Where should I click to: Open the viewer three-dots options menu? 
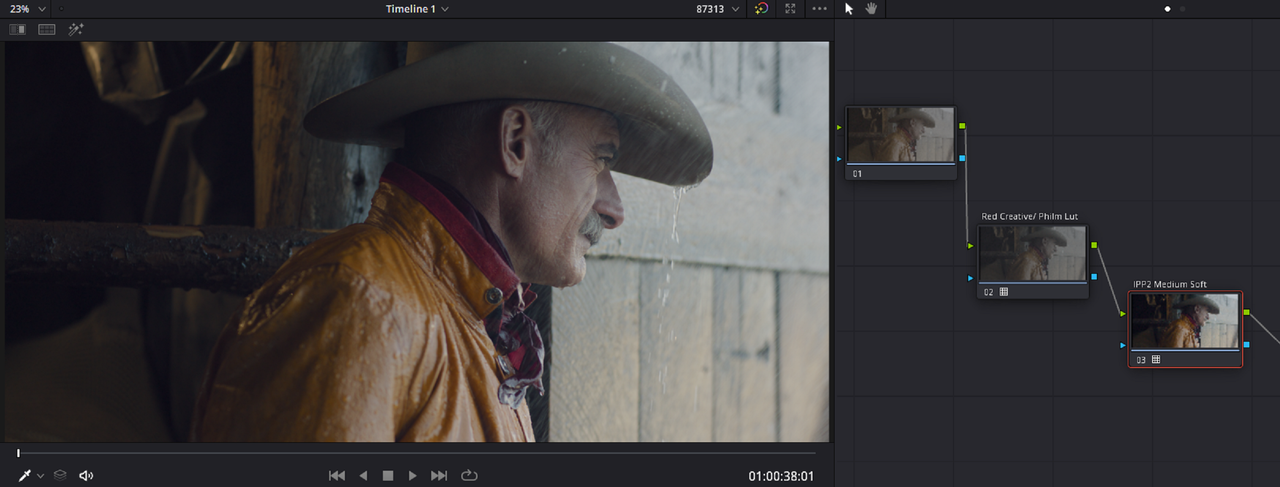click(820, 8)
